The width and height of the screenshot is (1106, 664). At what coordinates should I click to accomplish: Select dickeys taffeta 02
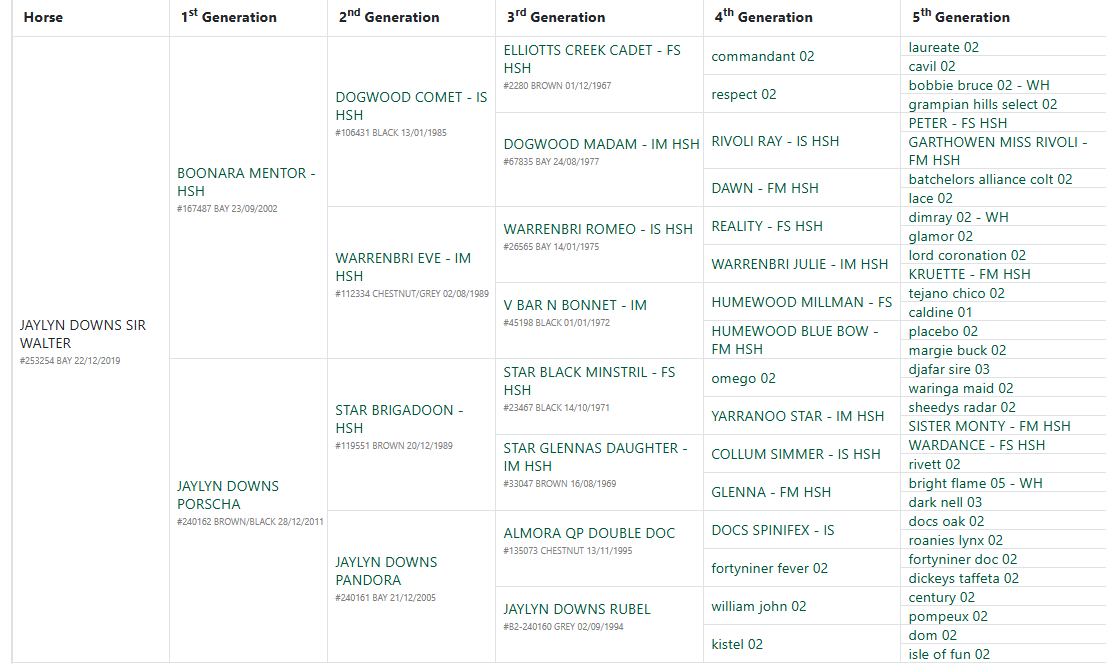[963, 579]
